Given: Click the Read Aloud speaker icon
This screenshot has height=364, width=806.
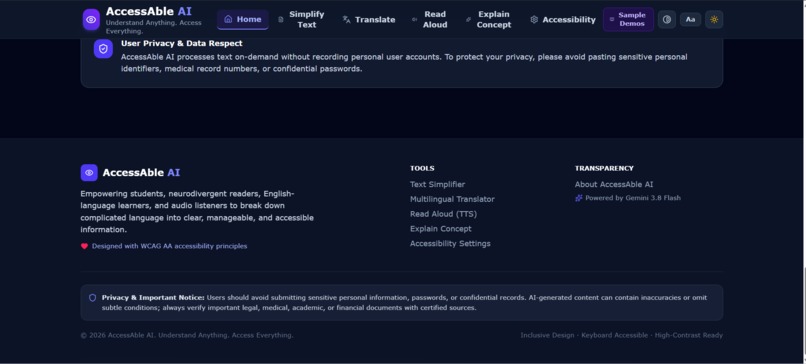Looking at the screenshot, I should pyautogui.click(x=414, y=20).
